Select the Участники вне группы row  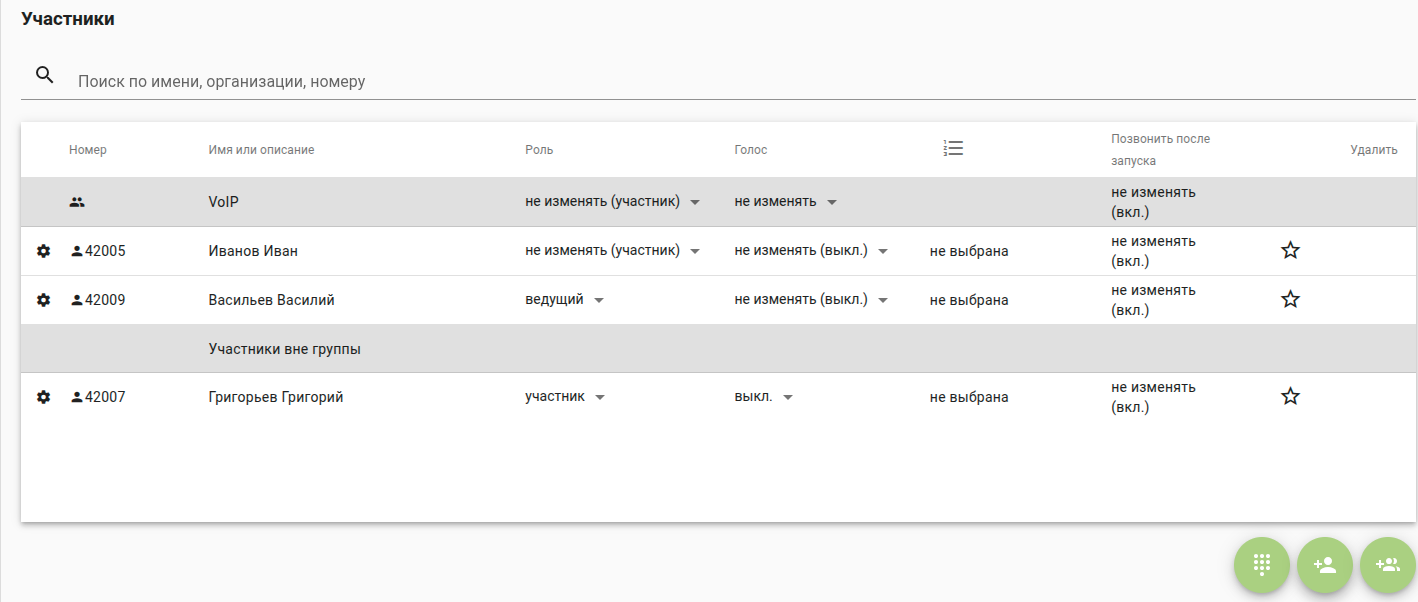(285, 349)
